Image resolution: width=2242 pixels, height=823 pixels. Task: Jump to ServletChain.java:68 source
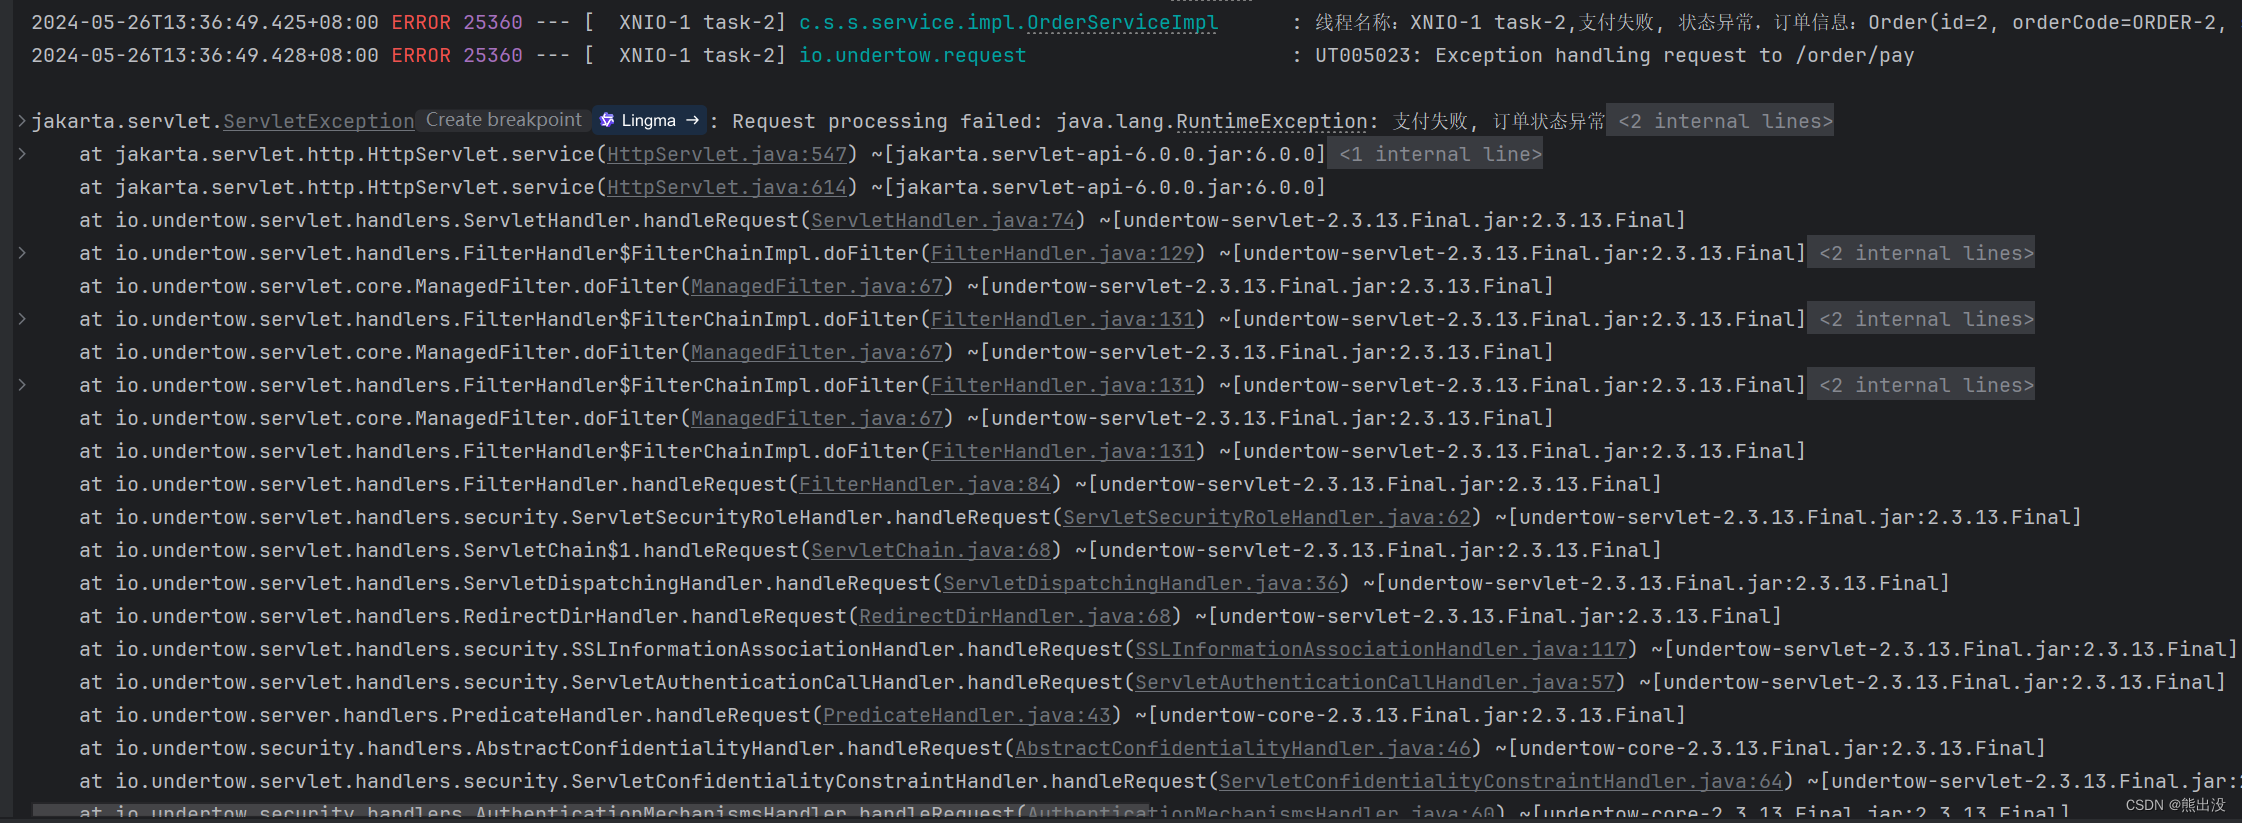pos(931,550)
